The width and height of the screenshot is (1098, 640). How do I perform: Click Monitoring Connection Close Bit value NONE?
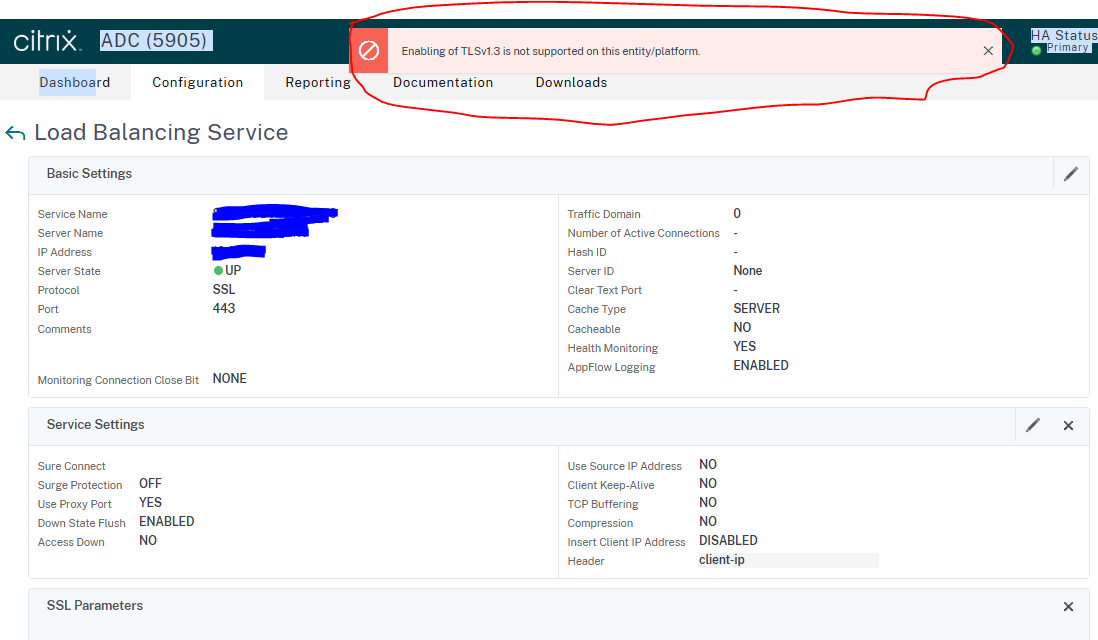click(x=230, y=379)
